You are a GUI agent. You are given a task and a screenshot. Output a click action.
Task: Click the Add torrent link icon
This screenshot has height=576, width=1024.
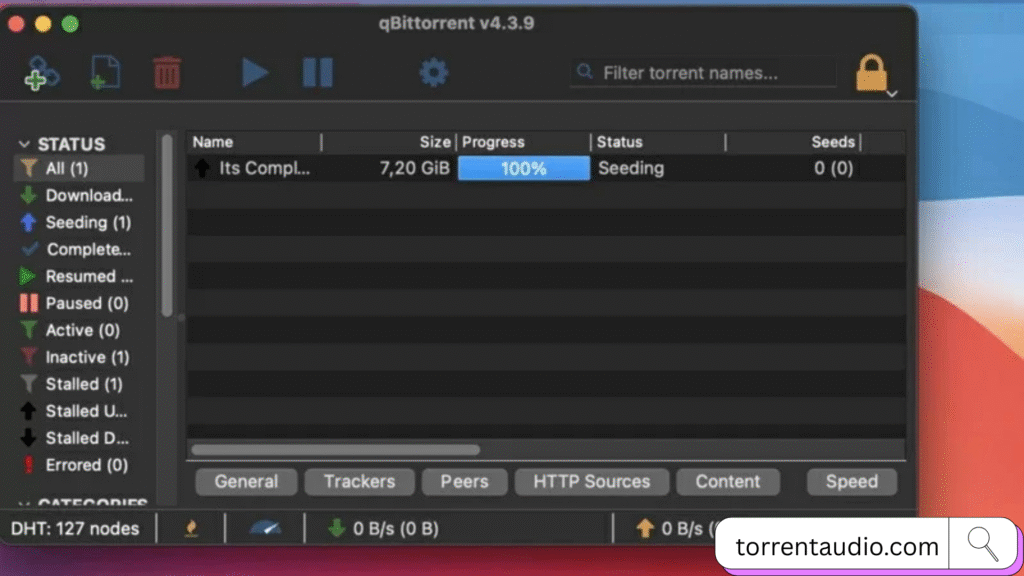tap(41, 73)
